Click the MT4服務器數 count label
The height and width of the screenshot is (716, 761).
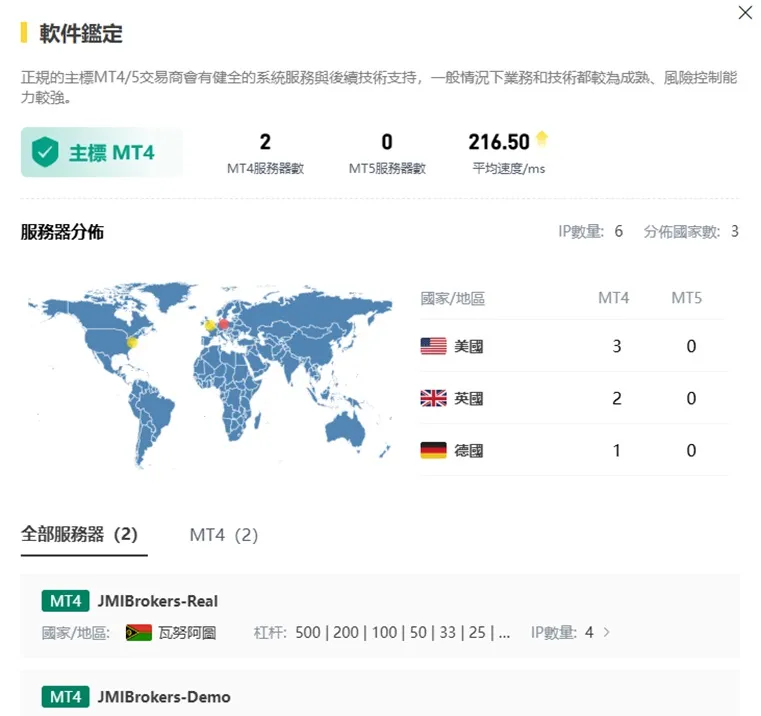[265, 168]
